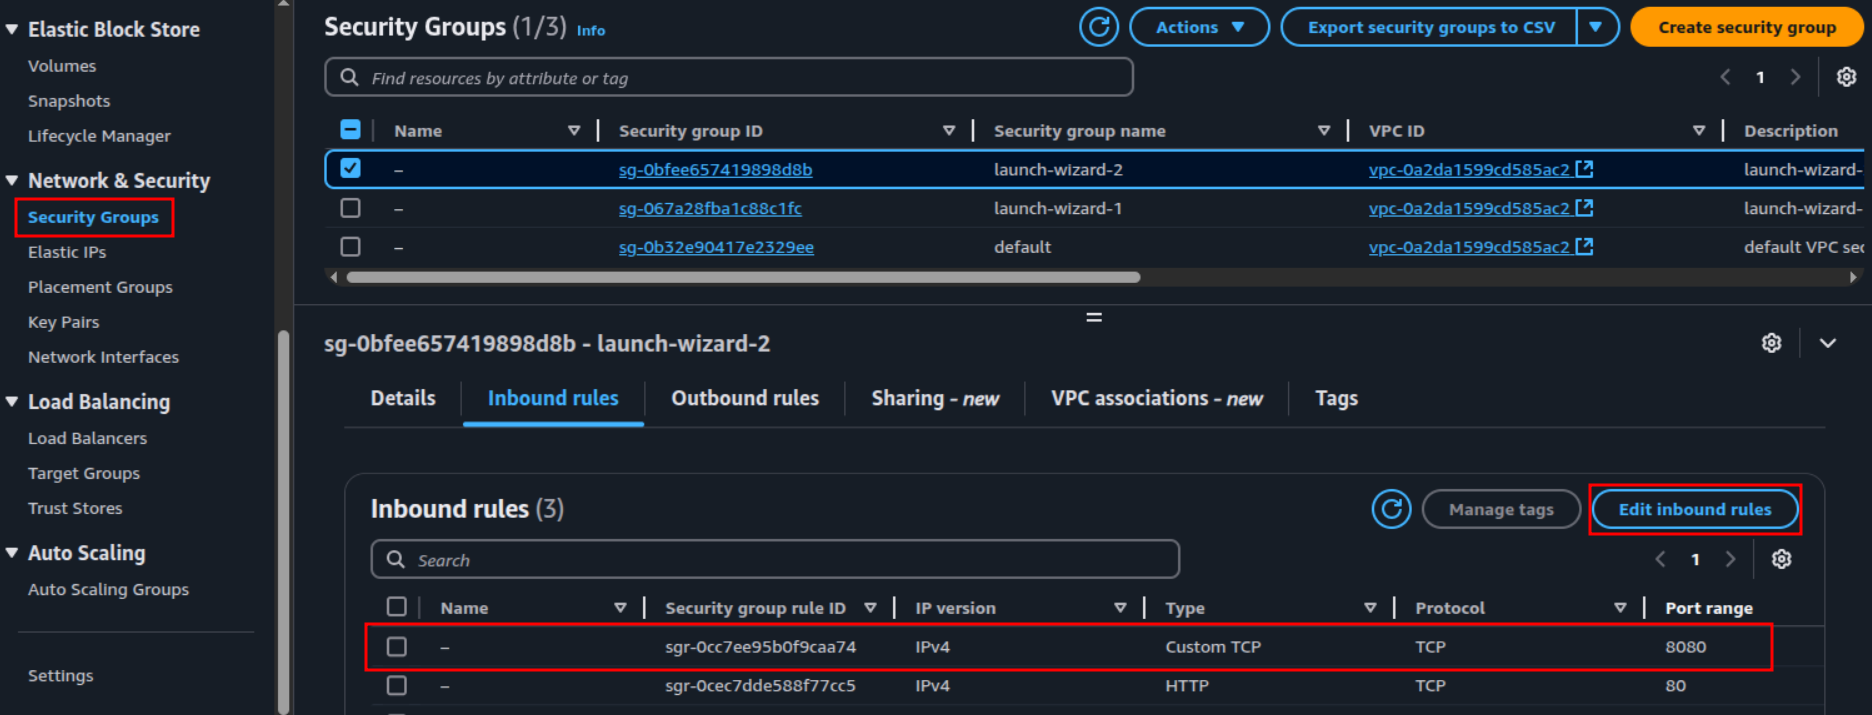This screenshot has width=1872, height=715.
Task: Open external link icon for default group VPC
Action: click(x=1584, y=246)
